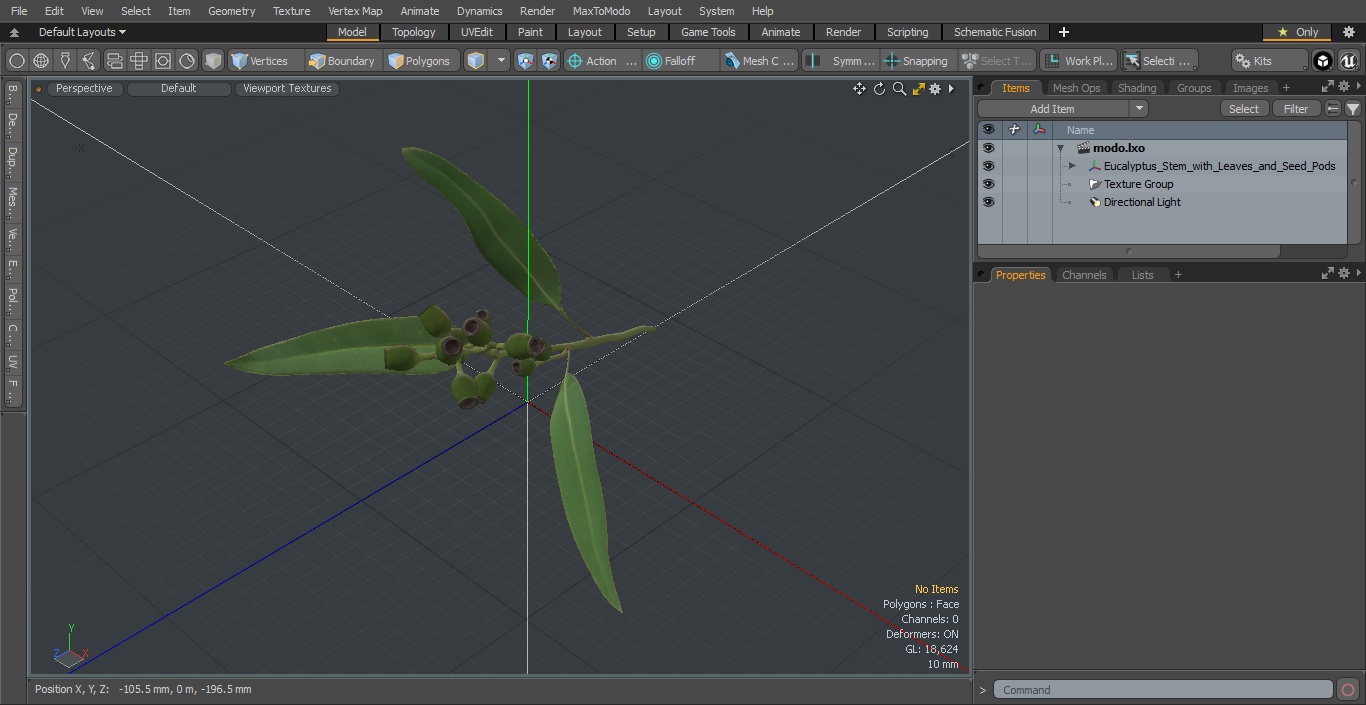Hide the Eucalyptus_Stem_with_Leaves_and_Seed_Pods item
1366x705 pixels.
click(x=988, y=166)
